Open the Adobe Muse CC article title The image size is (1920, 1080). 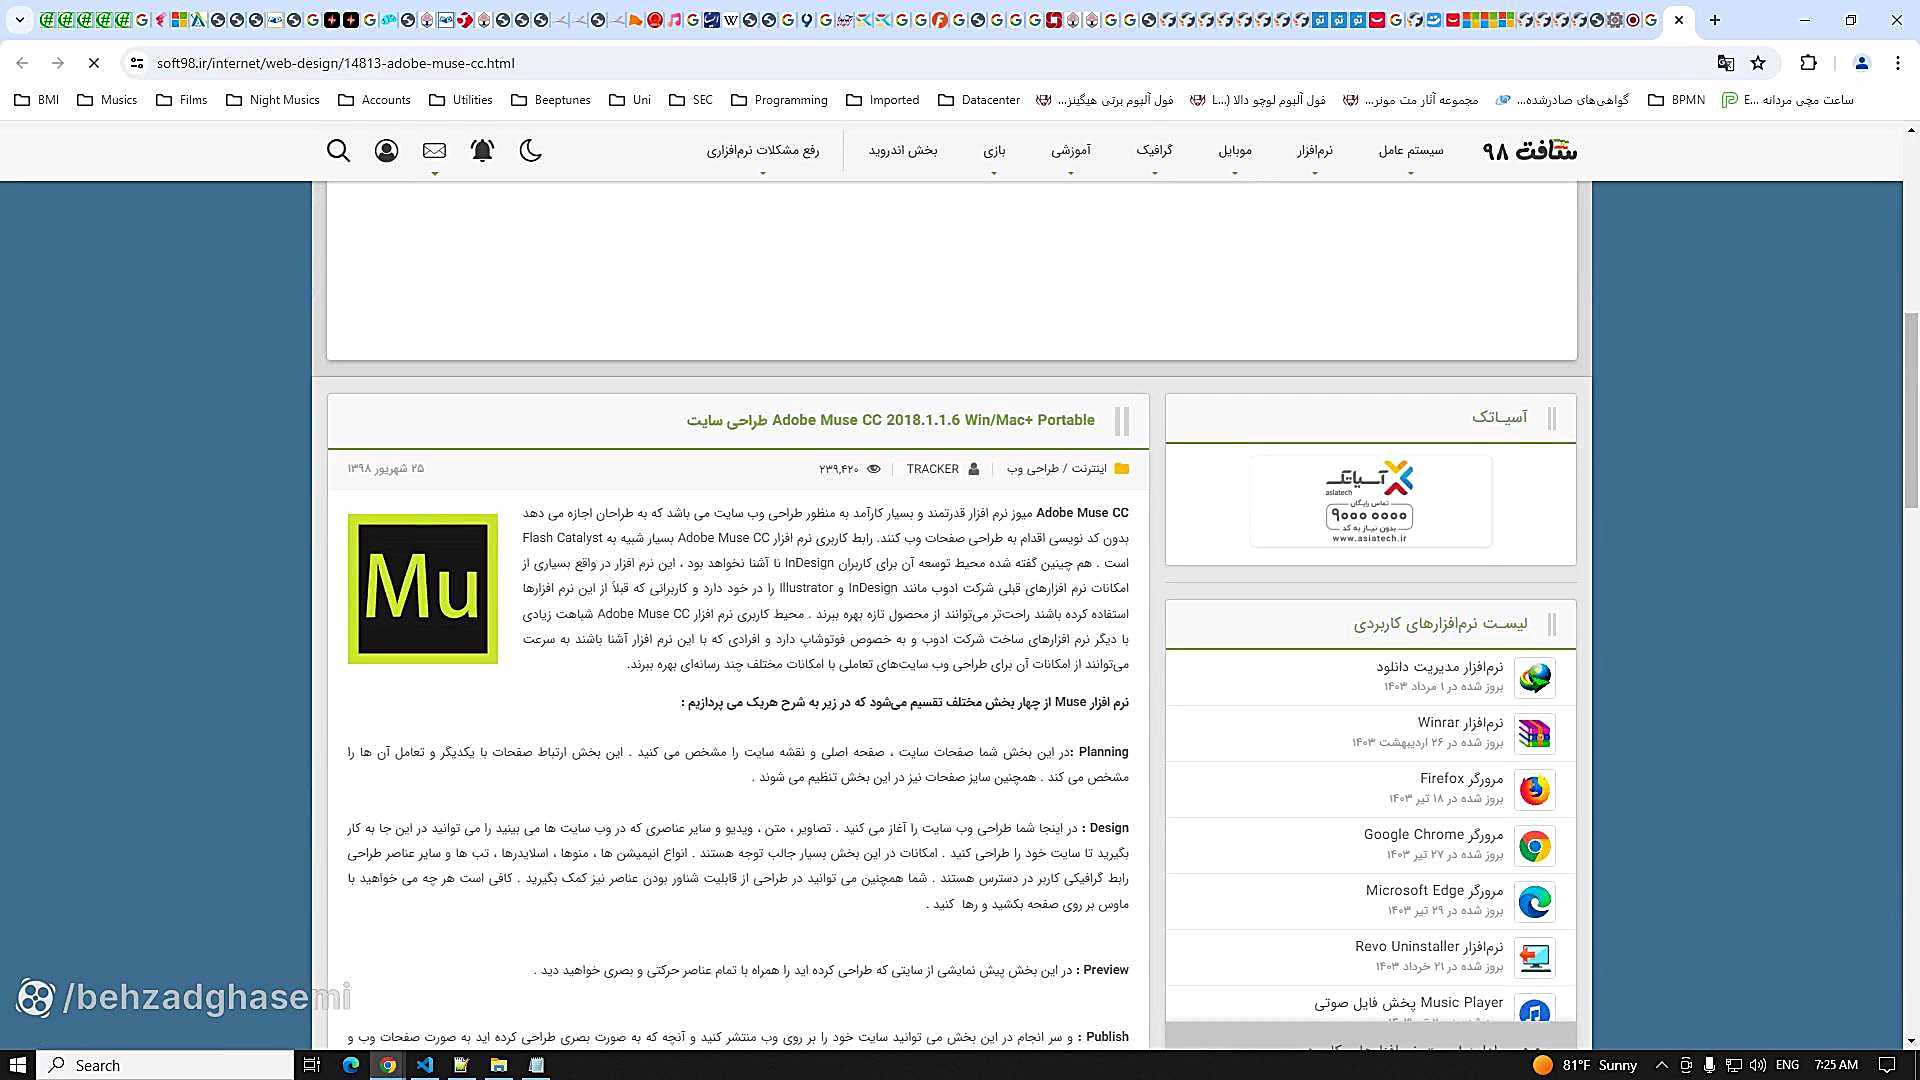click(890, 420)
